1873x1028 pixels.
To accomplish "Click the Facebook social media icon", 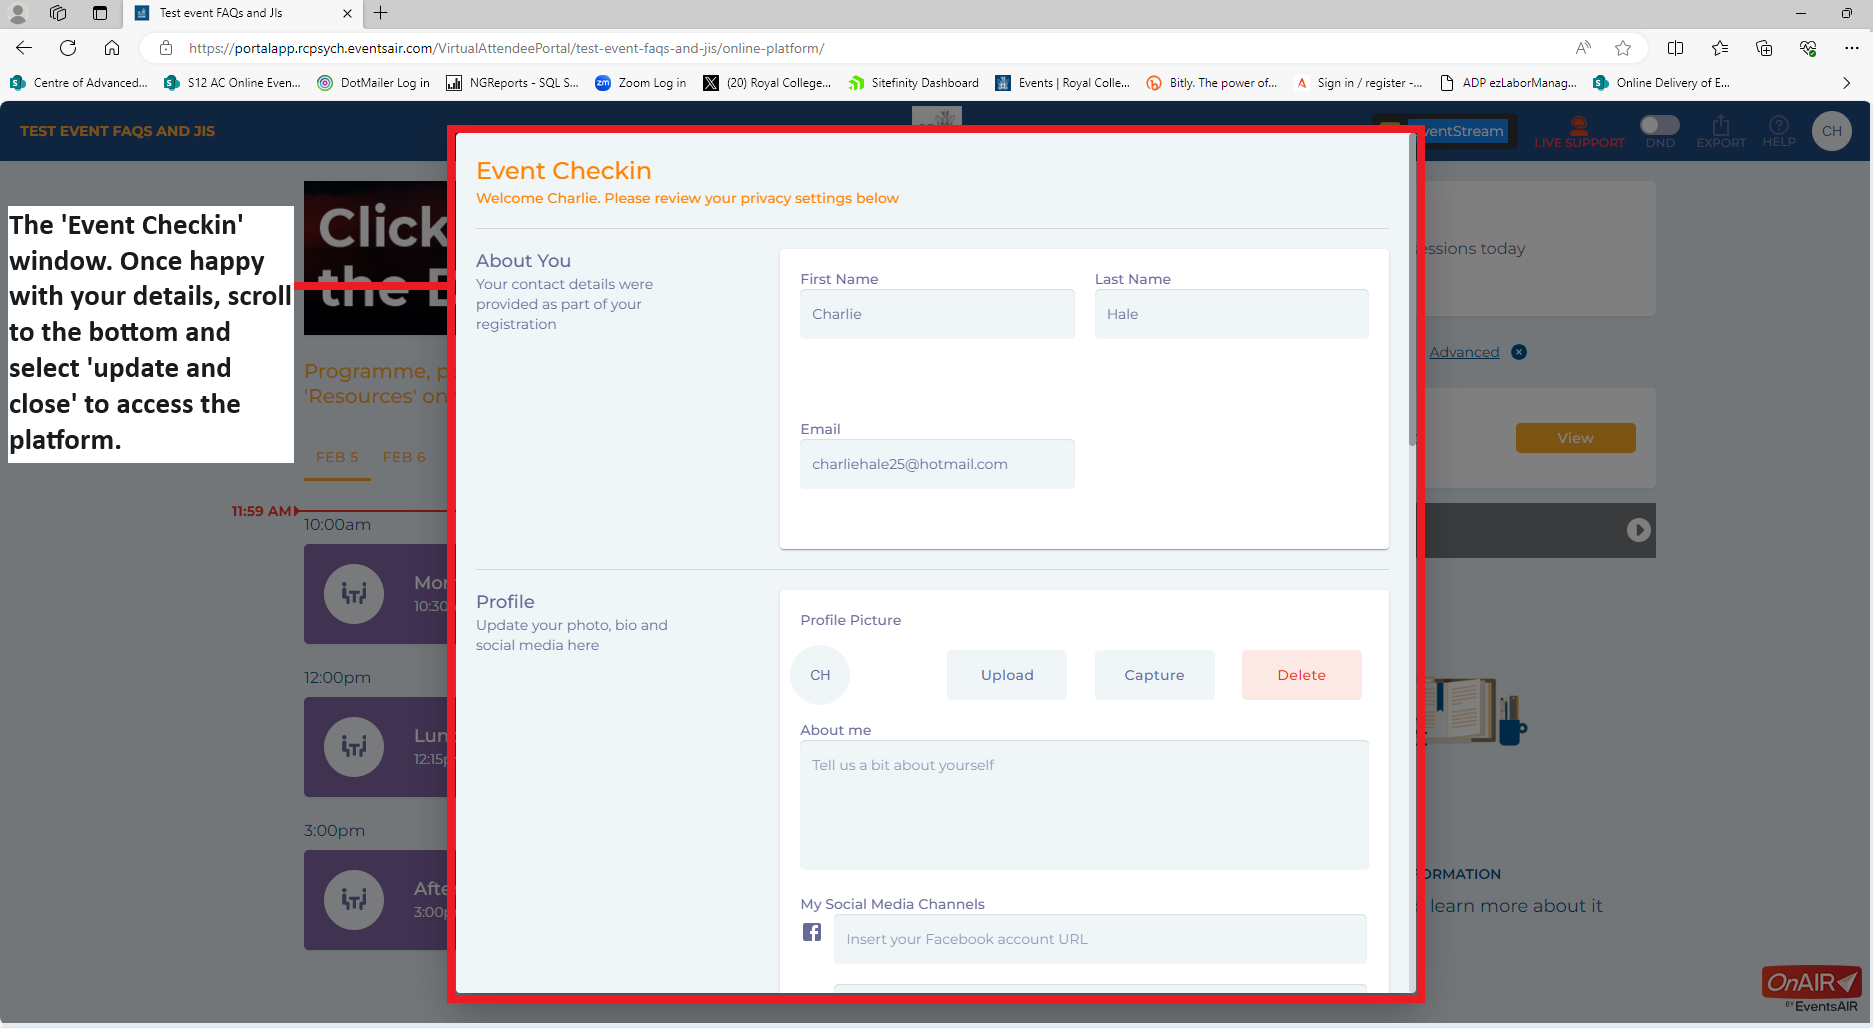I will [812, 932].
